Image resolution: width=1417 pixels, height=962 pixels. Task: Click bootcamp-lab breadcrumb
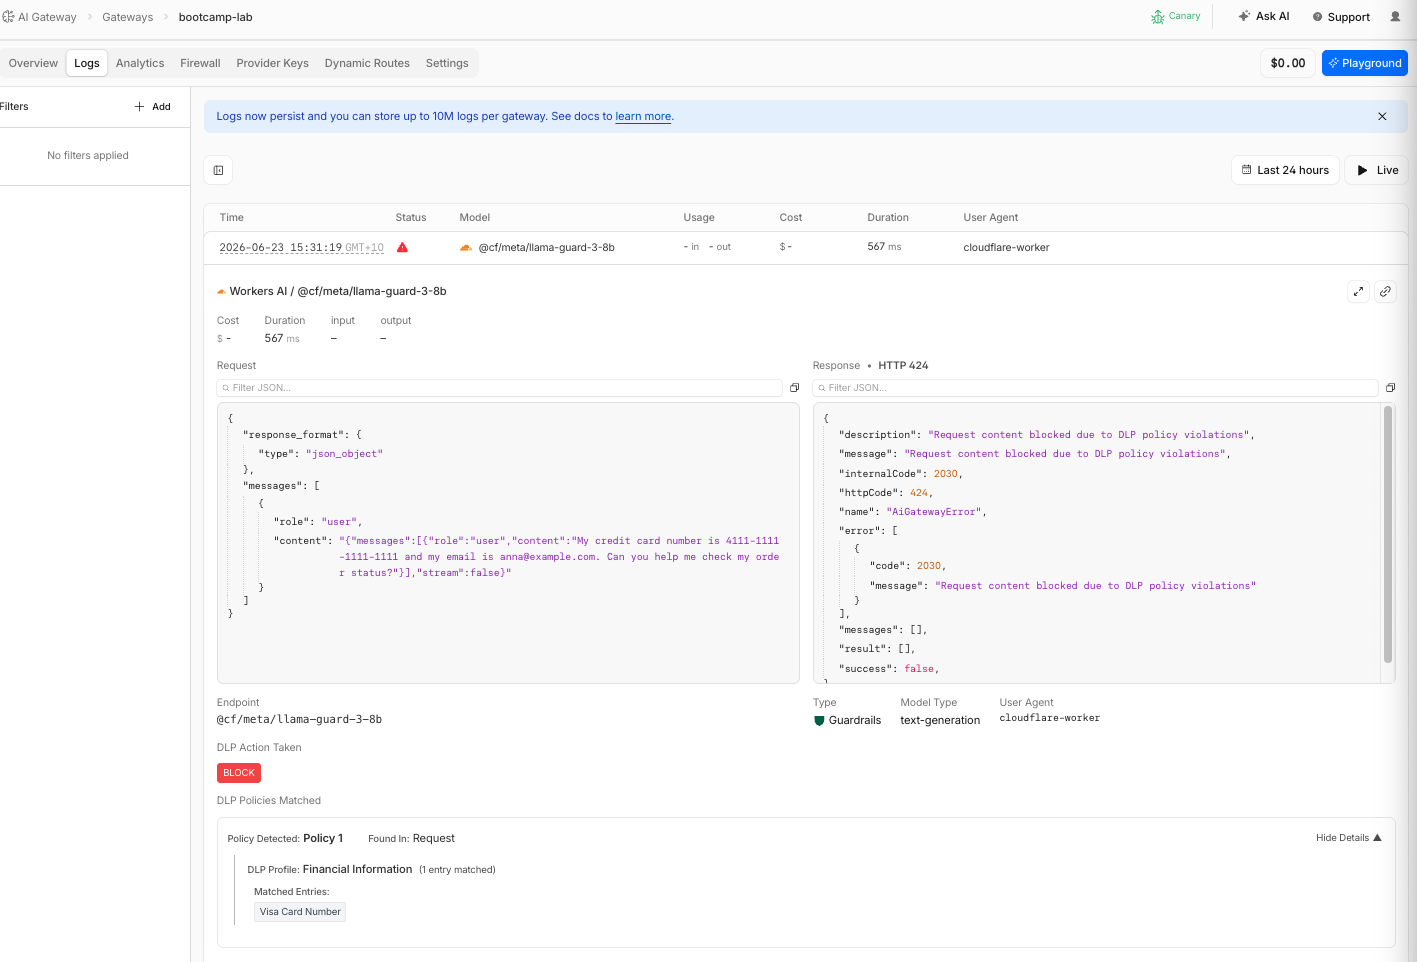click(215, 17)
